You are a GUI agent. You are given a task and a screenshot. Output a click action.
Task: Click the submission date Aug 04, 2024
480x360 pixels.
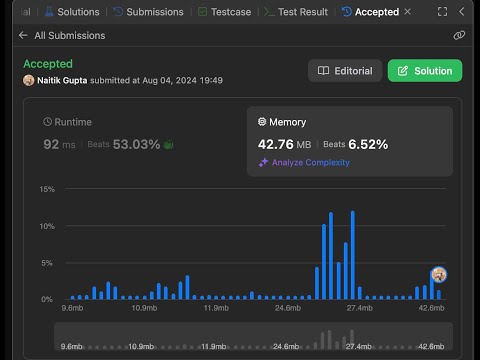(170, 80)
